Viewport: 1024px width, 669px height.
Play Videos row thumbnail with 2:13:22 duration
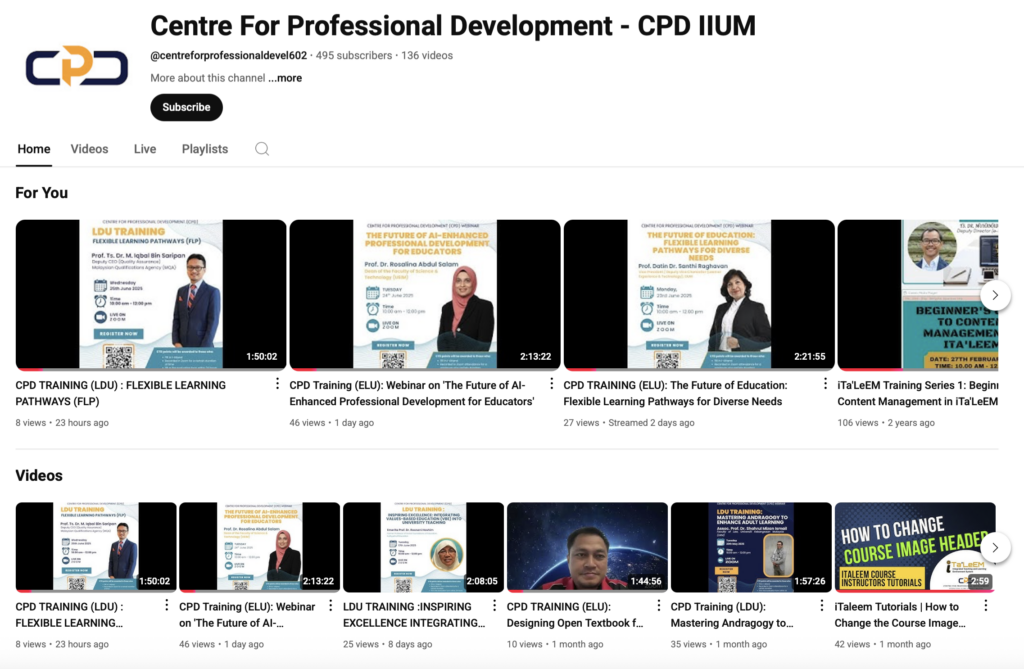pos(259,547)
